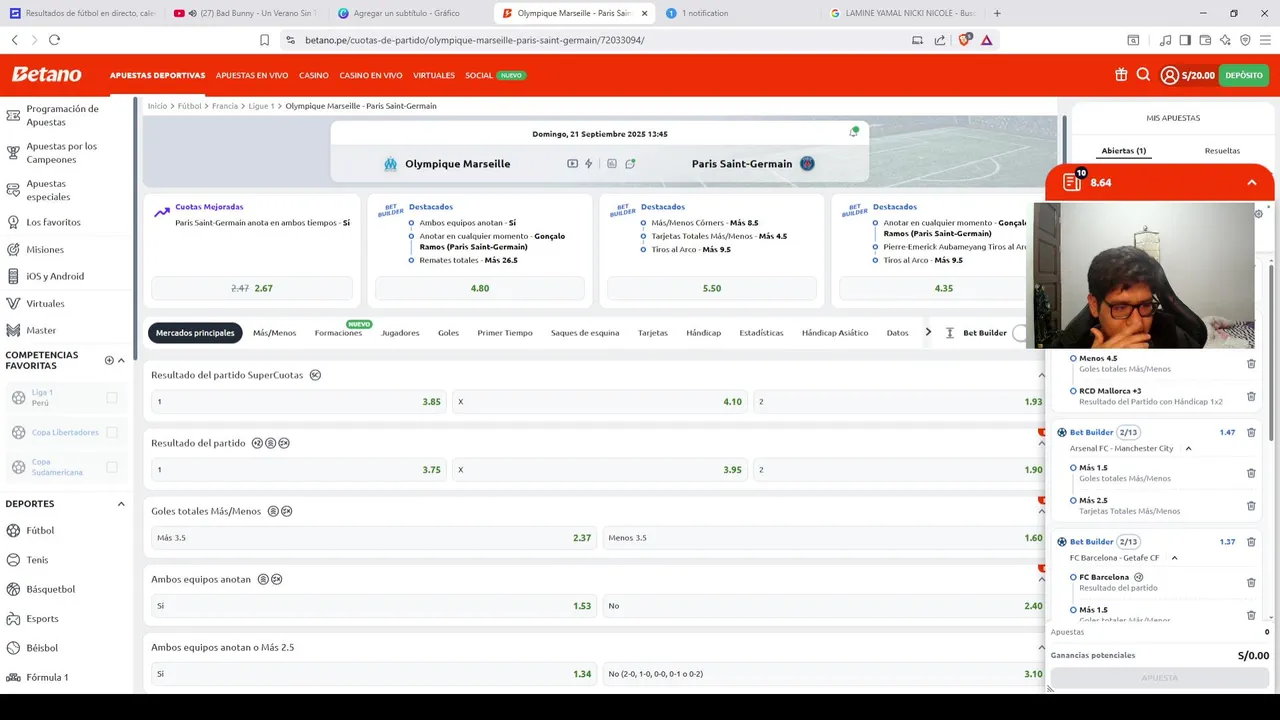Switch to the Bad Bunny YouTube browser tab
Image resolution: width=1280 pixels, height=720 pixels.
click(x=246, y=13)
